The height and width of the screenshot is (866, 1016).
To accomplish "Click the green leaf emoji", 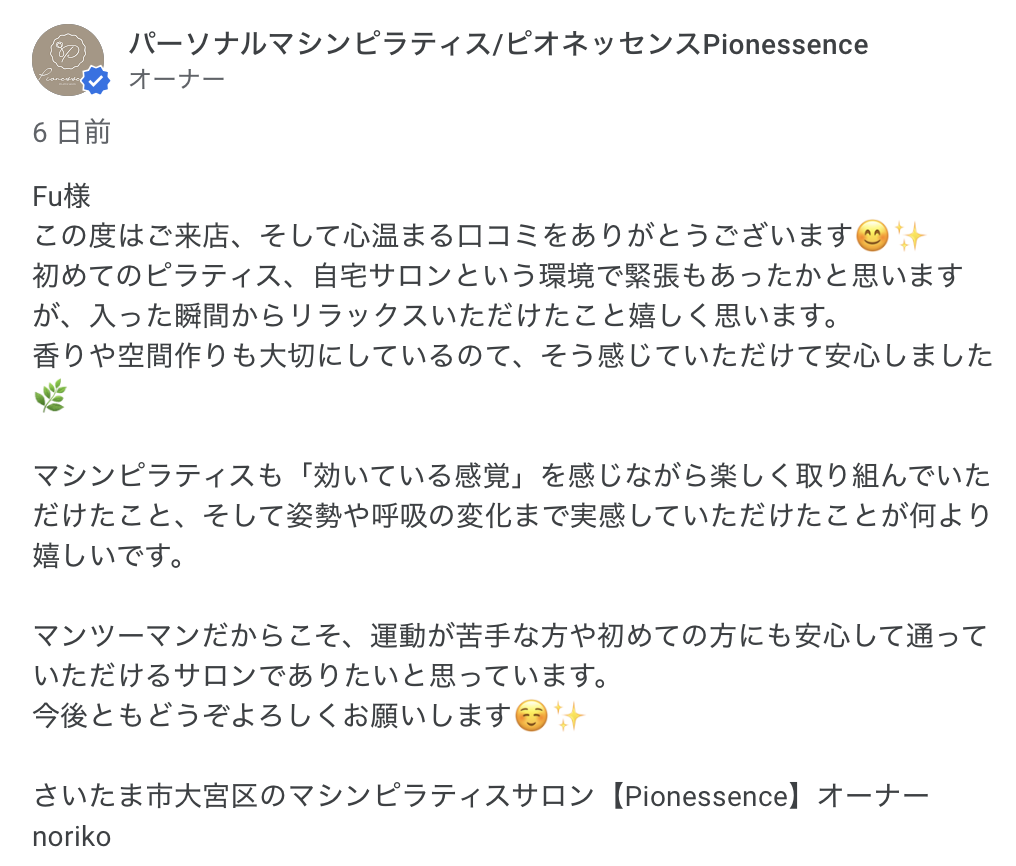I will [50, 398].
